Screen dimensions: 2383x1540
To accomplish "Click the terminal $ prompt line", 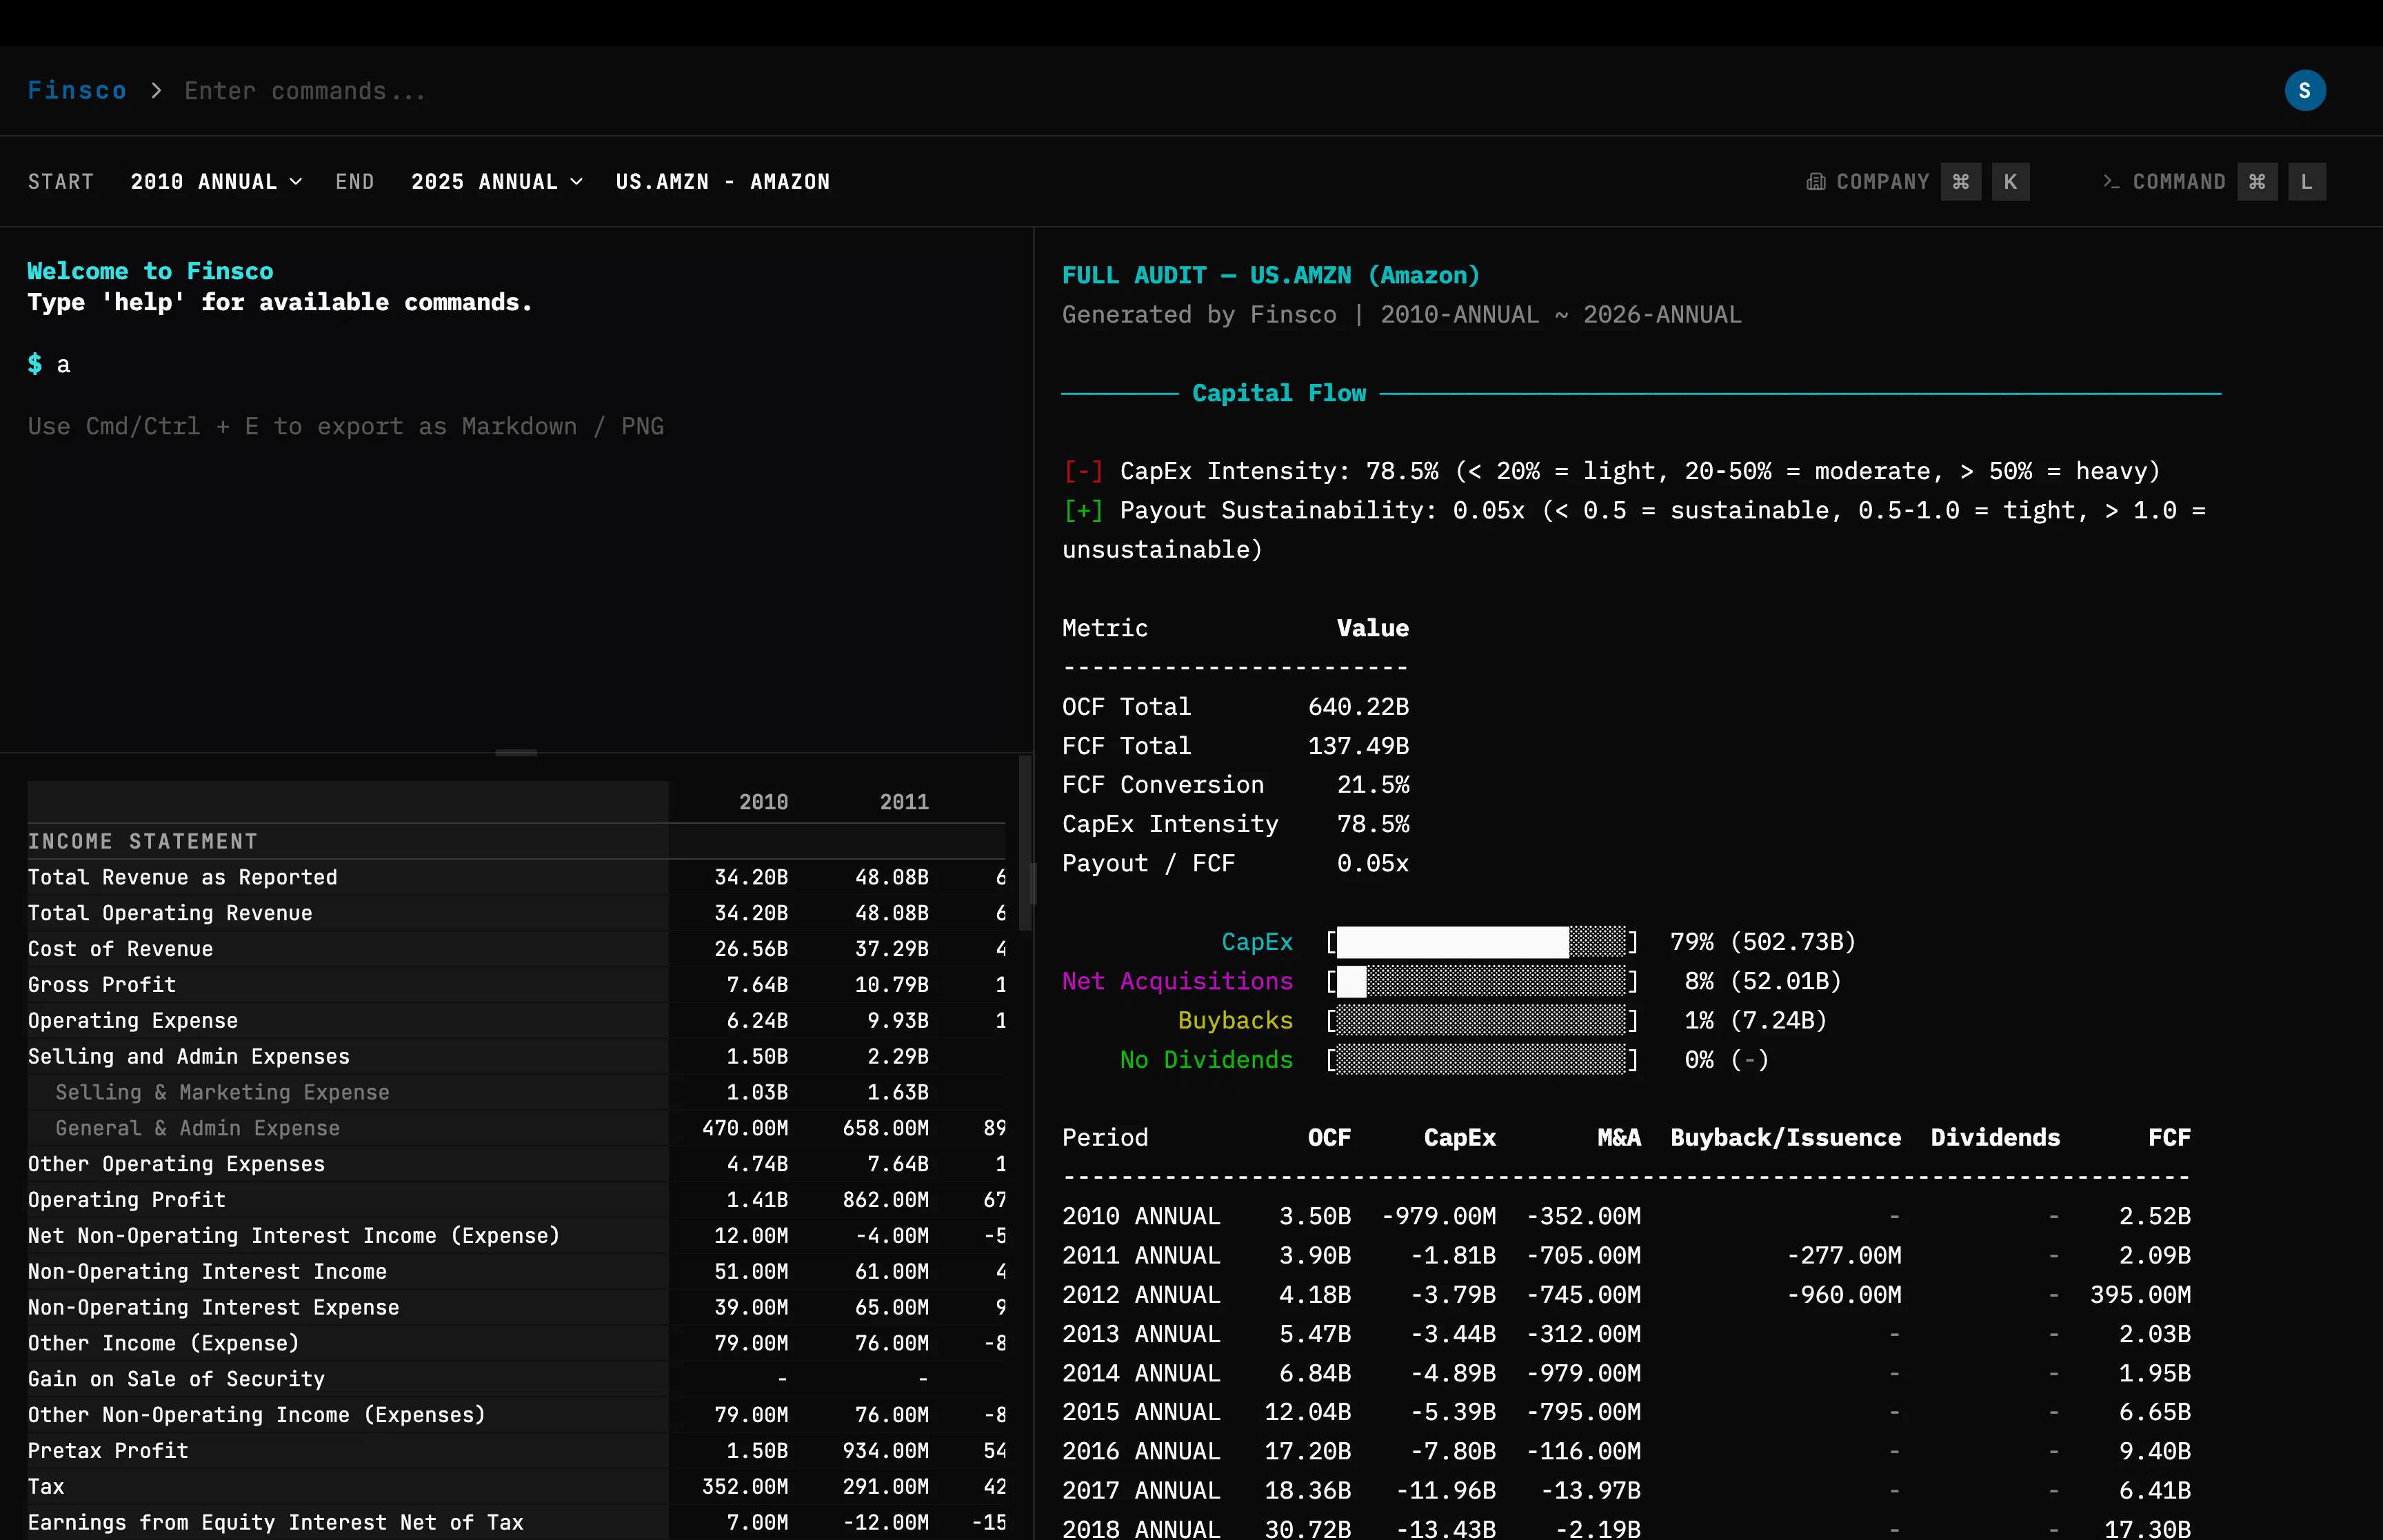I will [49, 364].
